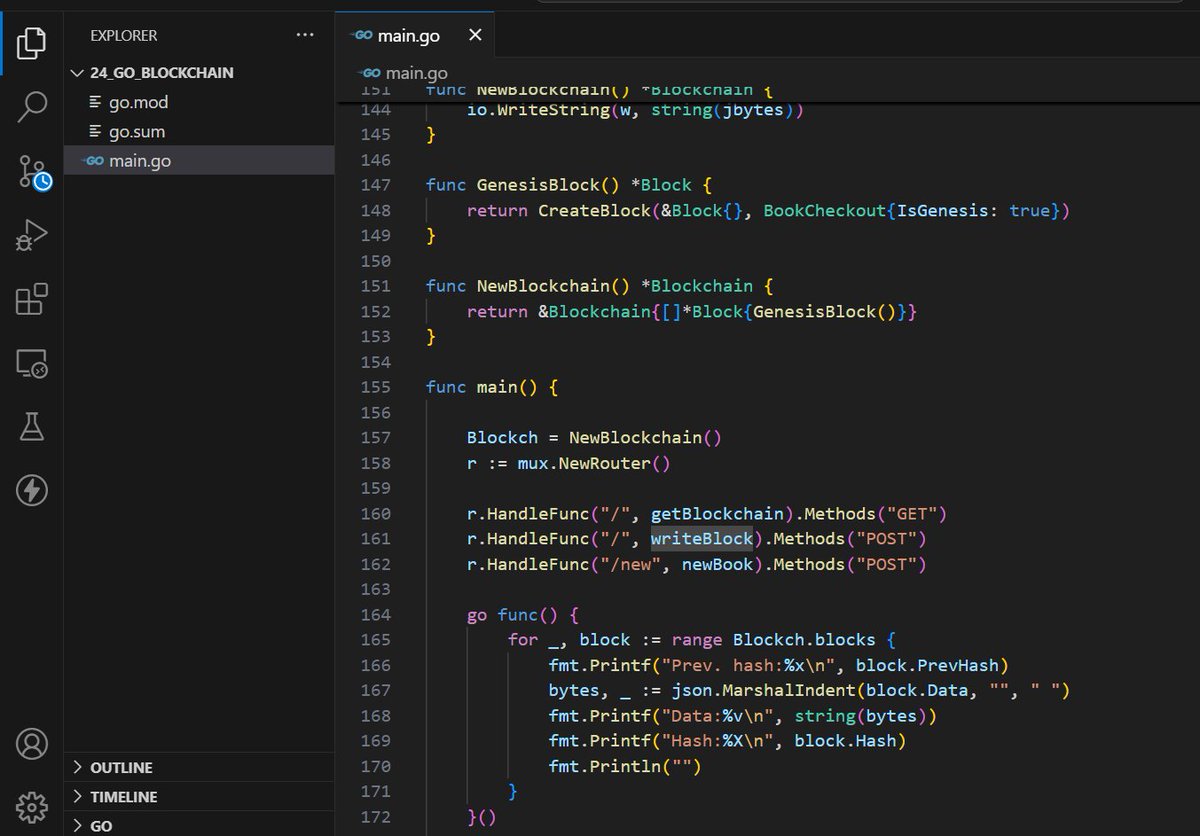Screen dimensions: 1200x836
Task: Open the Manage gear menu
Action: coord(32,806)
